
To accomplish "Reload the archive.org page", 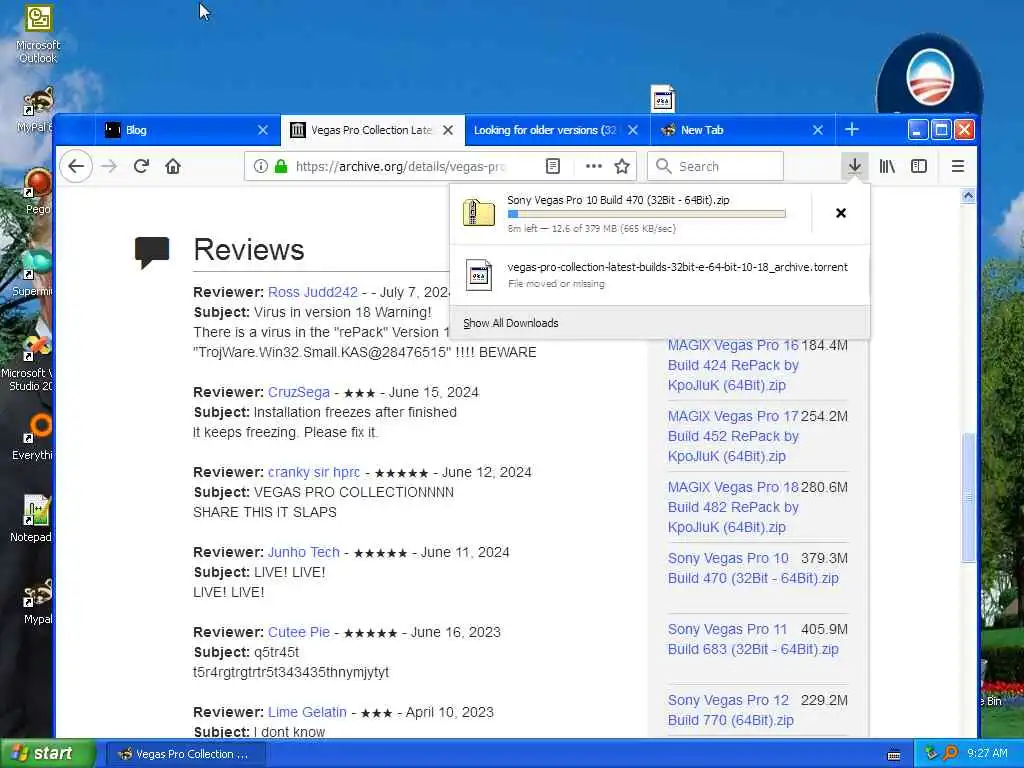I will [141, 167].
